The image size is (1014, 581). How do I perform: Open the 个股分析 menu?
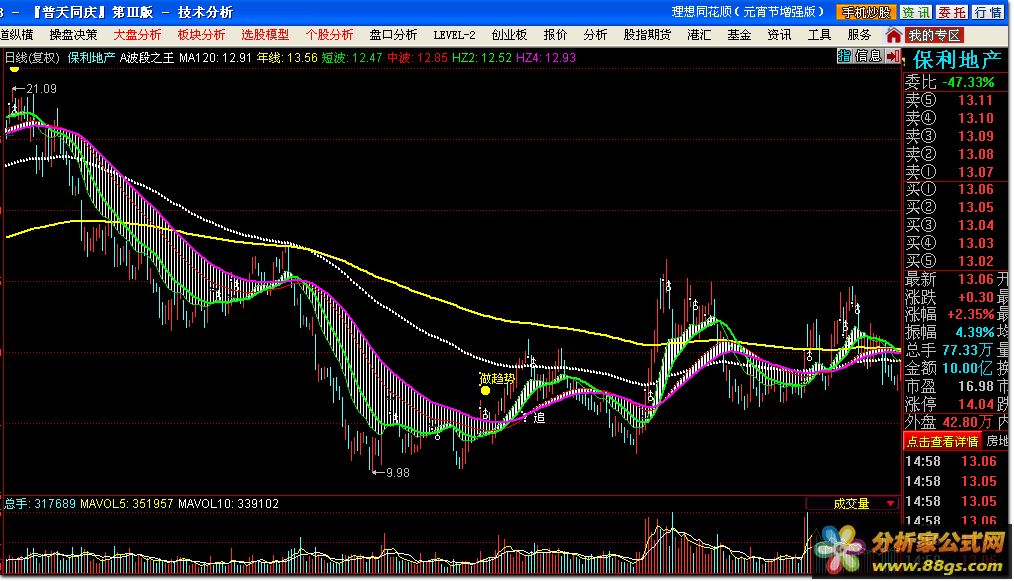329,35
